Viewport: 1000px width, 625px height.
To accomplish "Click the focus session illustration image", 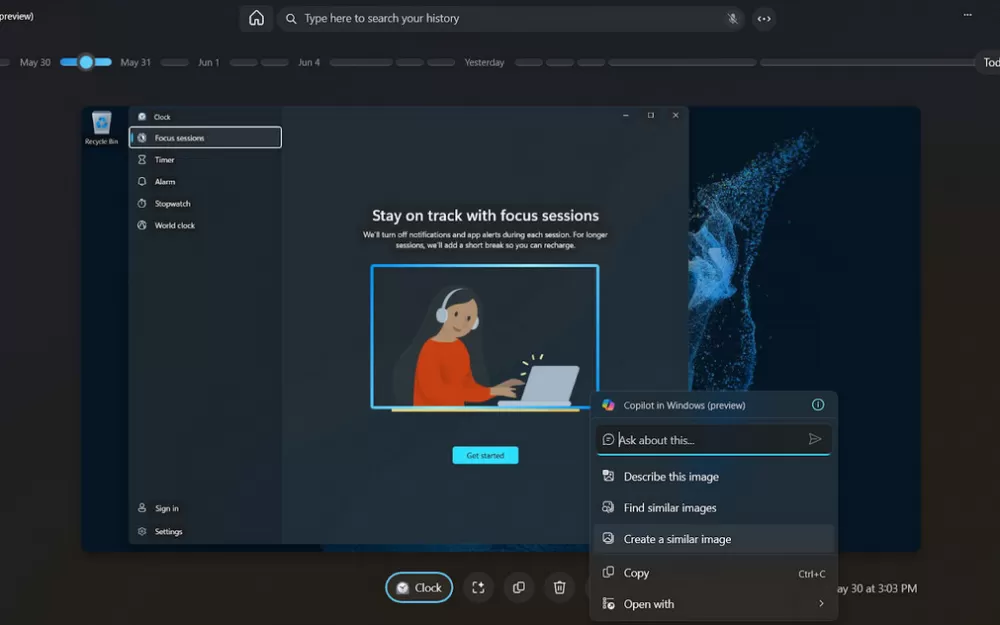I will click(x=485, y=337).
